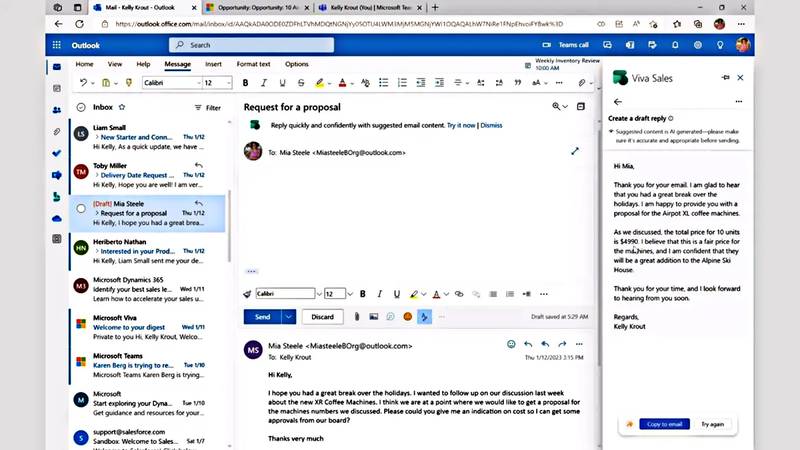Open To Do checkmark in sidebar
The height and width of the screenshot is (450, 800).
point(57,153)
